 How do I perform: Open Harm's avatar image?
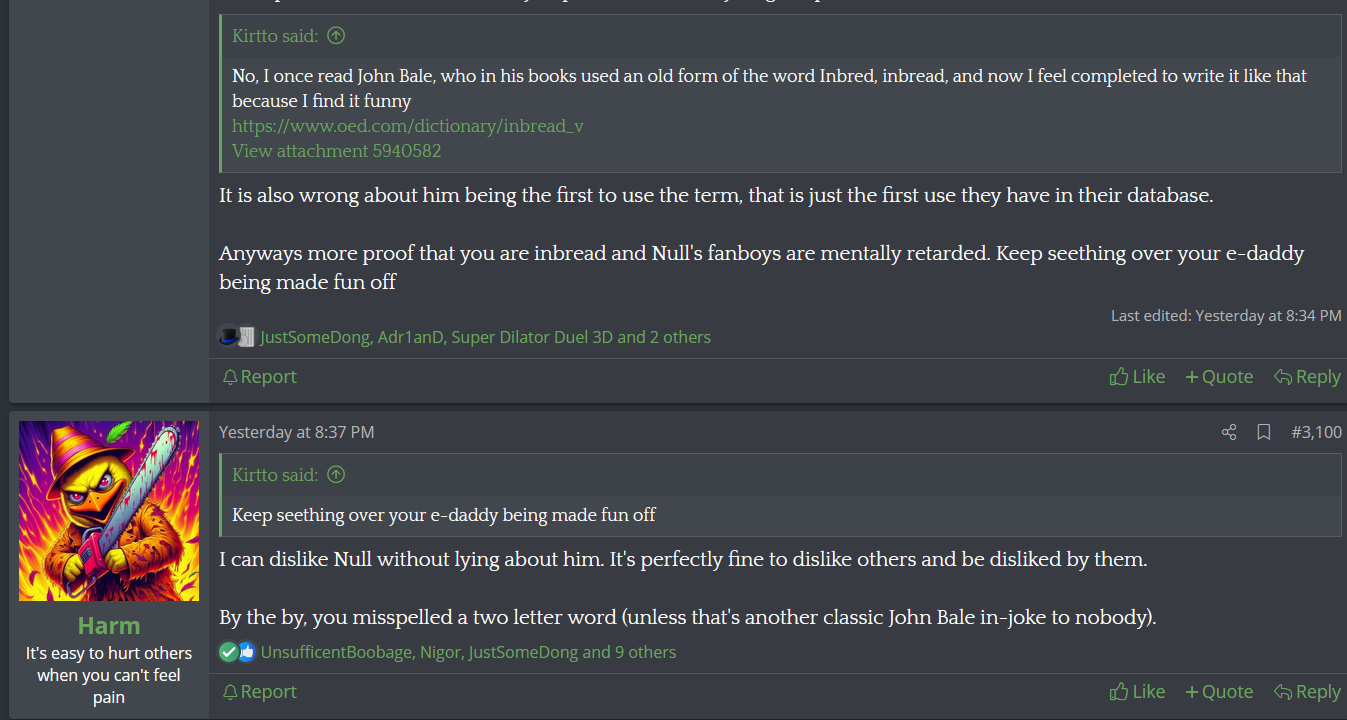tap(109, 511)
